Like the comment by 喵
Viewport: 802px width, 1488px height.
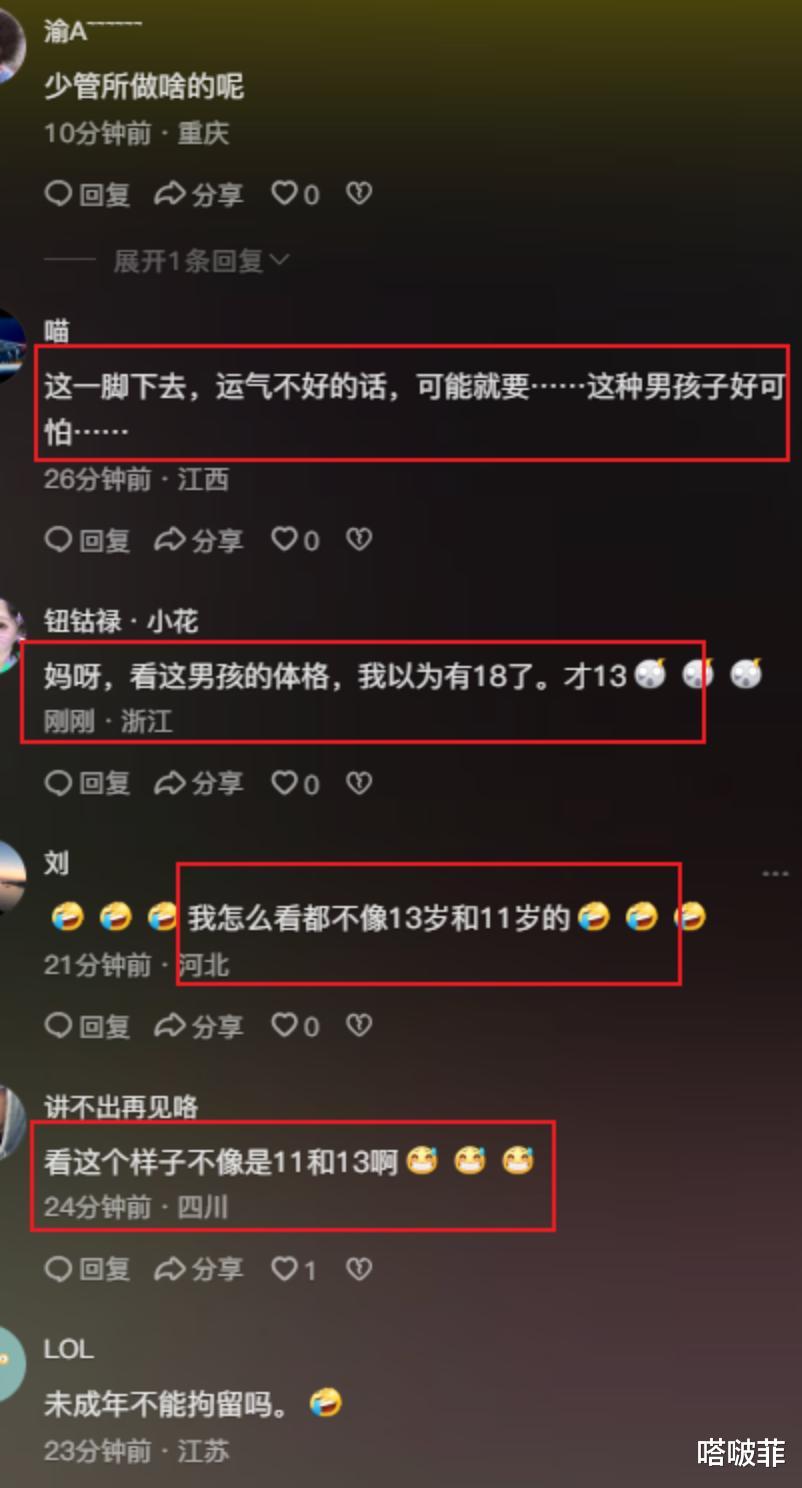click(x=296, y=541)
